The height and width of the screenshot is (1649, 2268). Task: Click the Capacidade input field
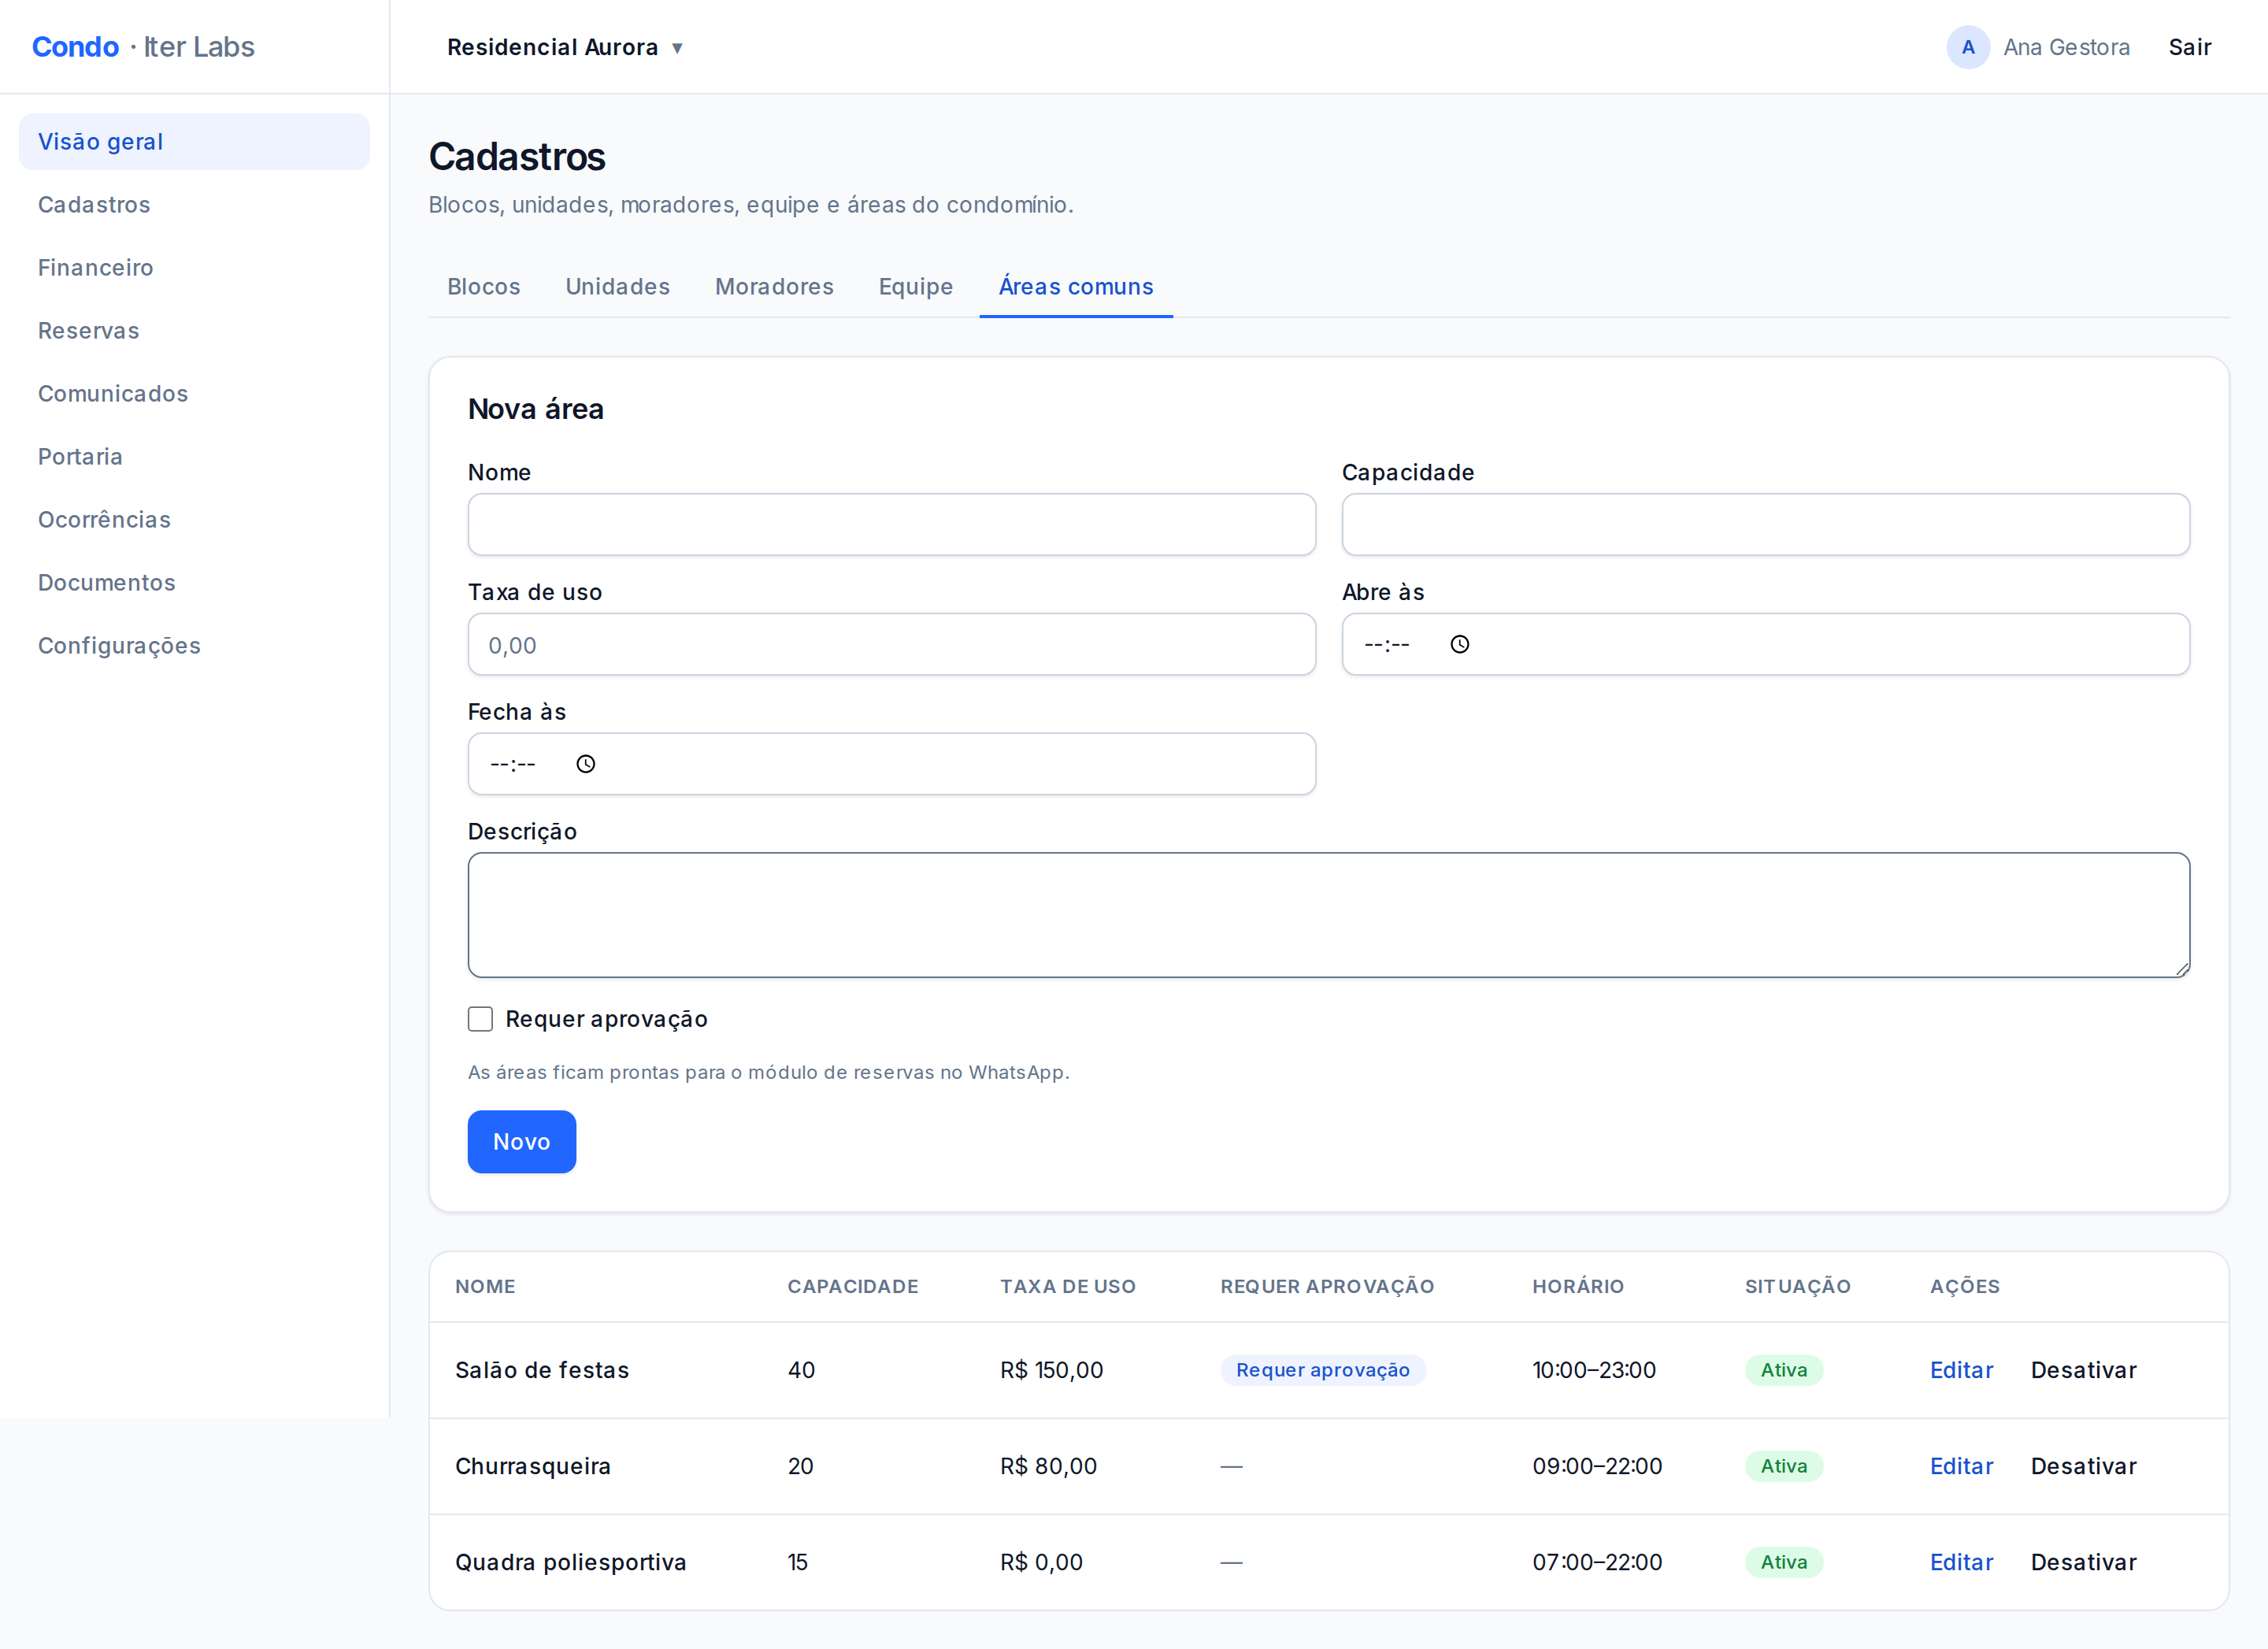(x=1766, y=525)
